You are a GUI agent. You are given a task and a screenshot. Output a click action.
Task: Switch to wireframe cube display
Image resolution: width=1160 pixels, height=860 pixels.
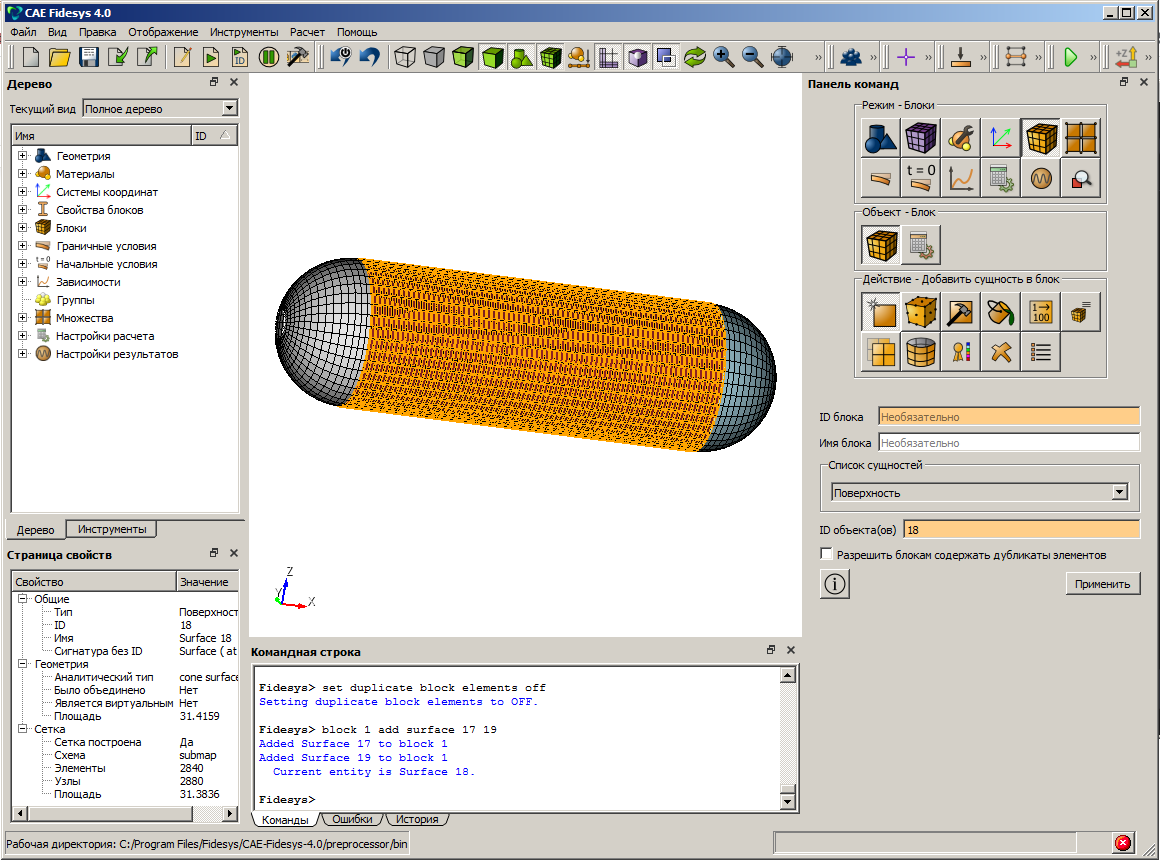[405, 57]
